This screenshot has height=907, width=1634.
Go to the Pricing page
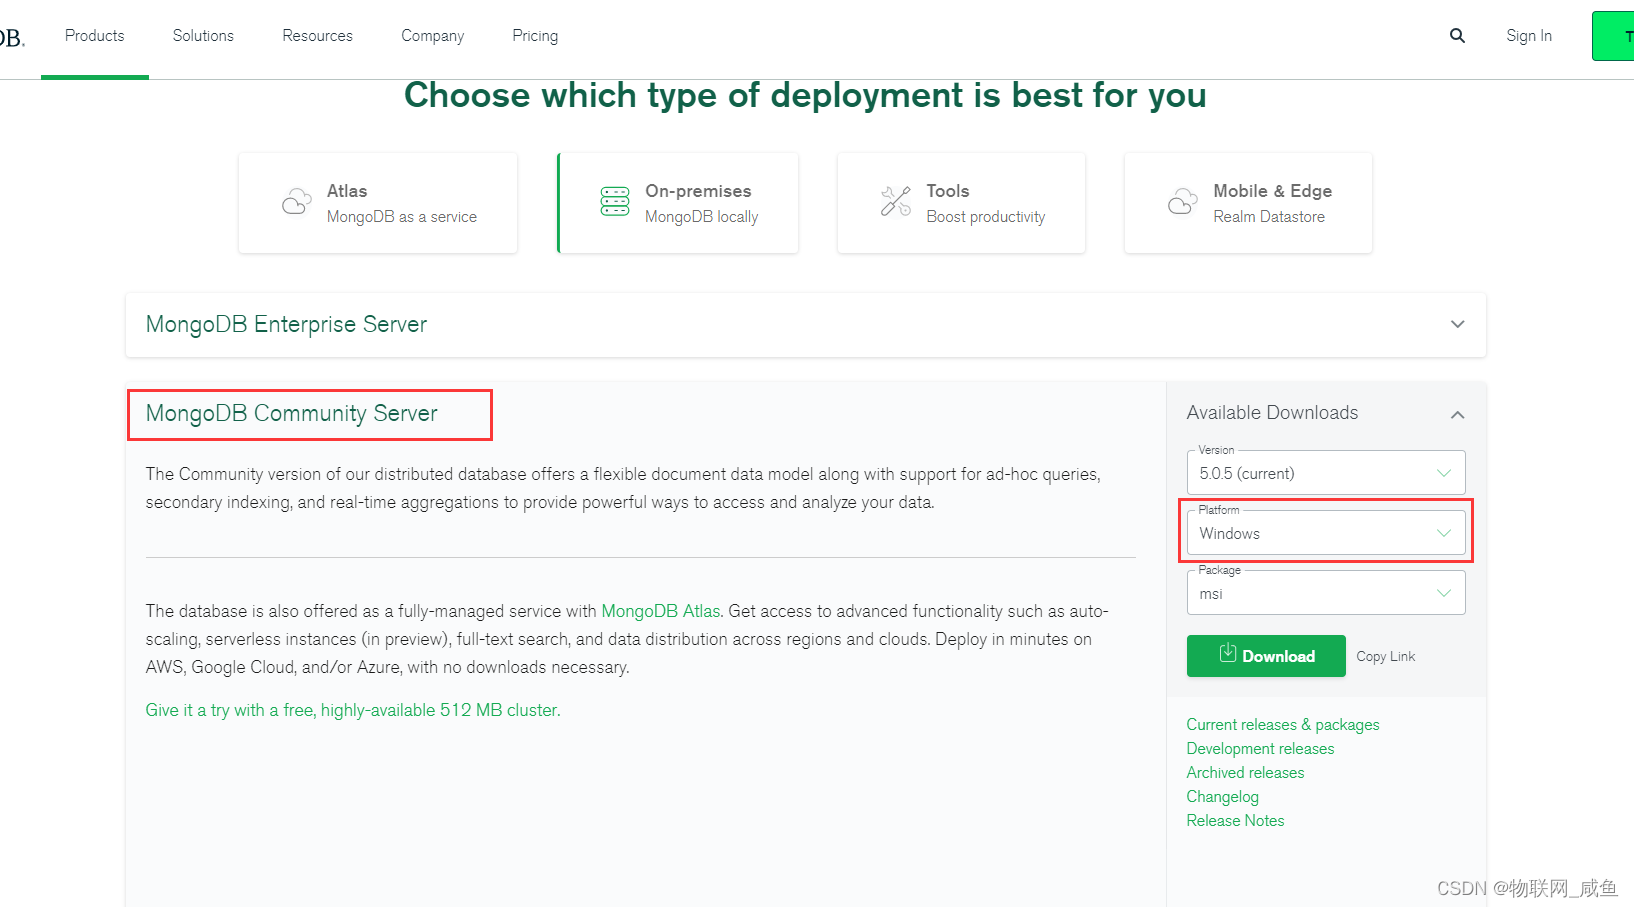click(534, 35)
